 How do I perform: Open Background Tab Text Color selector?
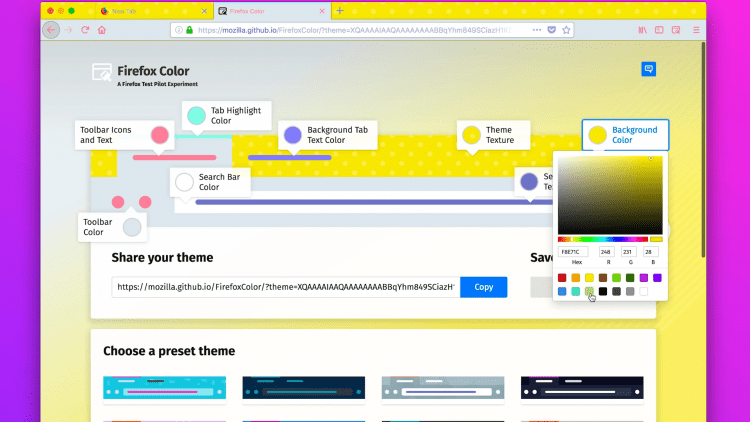328,135
